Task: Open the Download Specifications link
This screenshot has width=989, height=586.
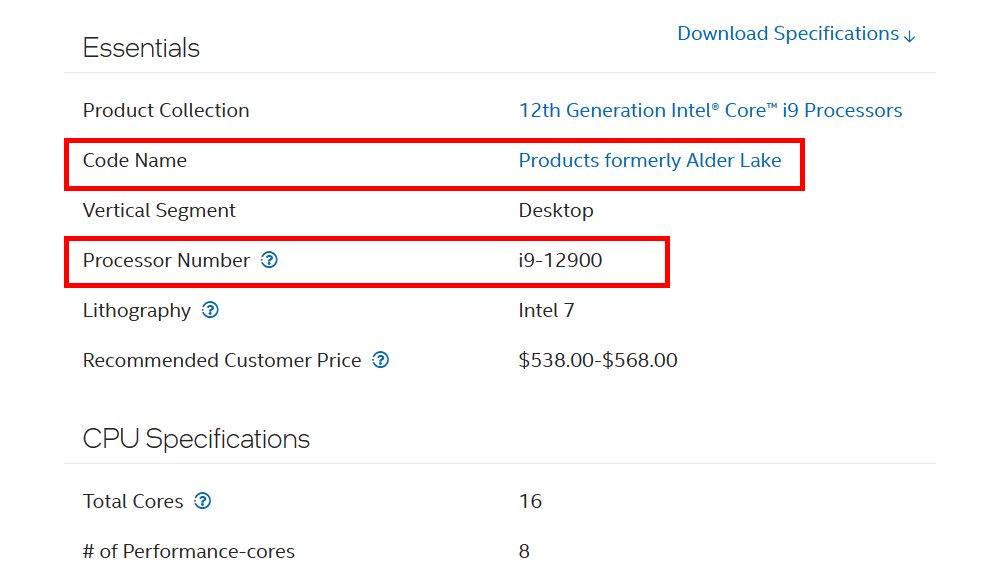Action: tap(796, 34)
